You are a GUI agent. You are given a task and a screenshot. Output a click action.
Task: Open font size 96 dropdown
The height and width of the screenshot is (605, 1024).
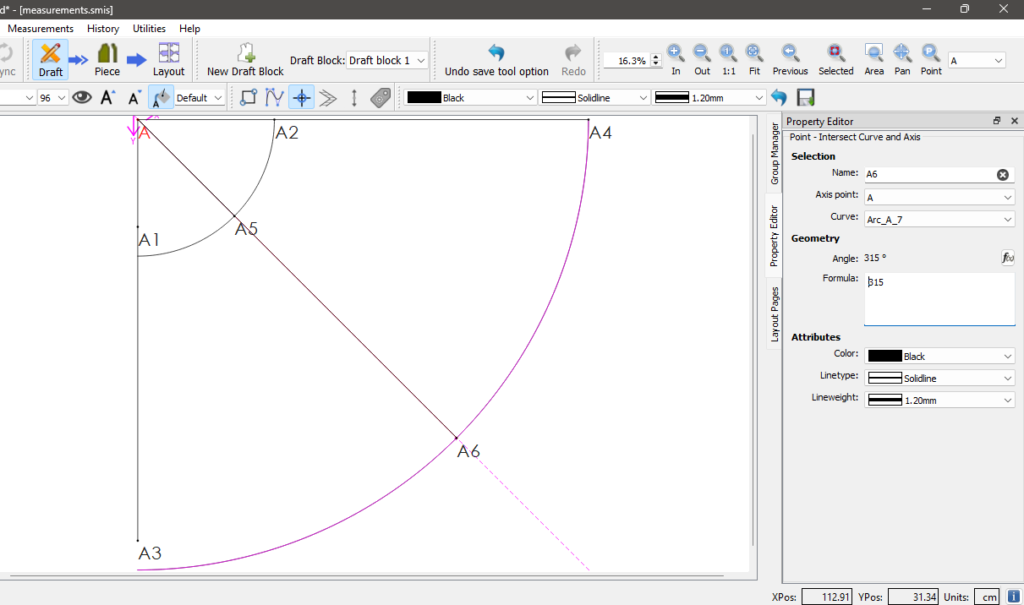pyautogui.click(x=52, y=97)
